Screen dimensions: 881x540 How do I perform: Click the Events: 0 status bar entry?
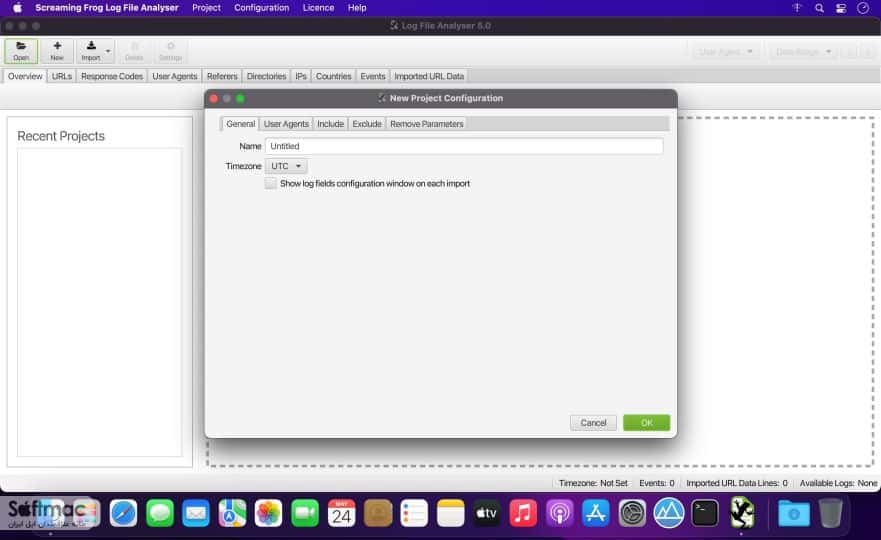click(656, 483)
